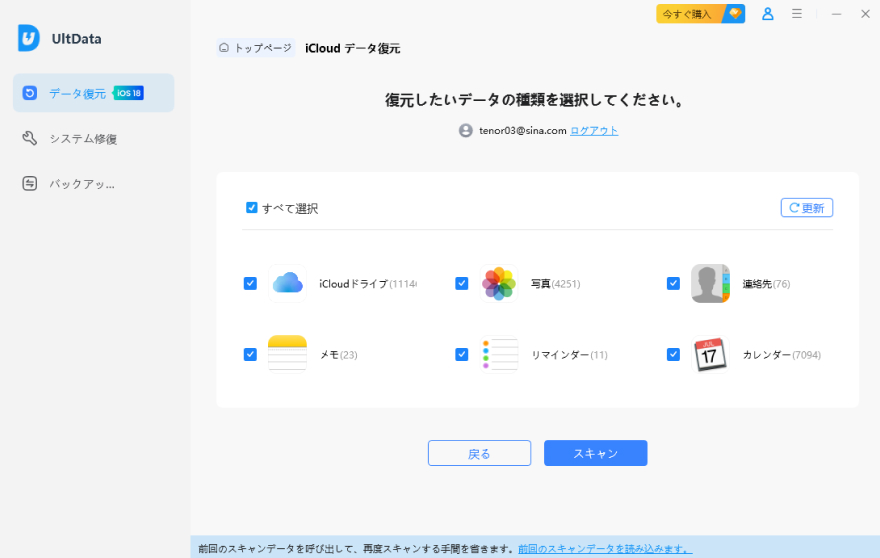Click the iCloud データ復元 page title
Image resolution: width=880 pixels, height=558 pixels.
352,48
